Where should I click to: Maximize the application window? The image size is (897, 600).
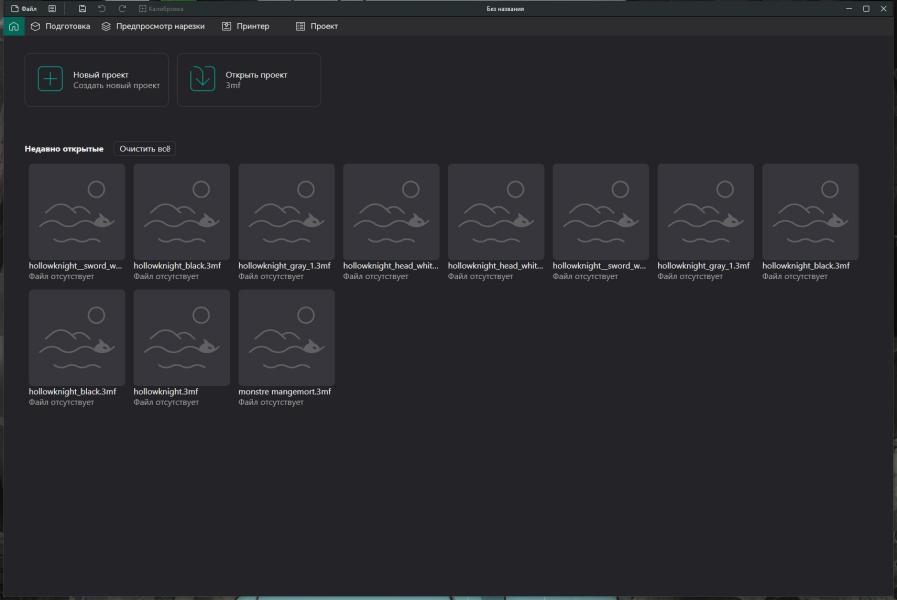(x=866, y=8)
